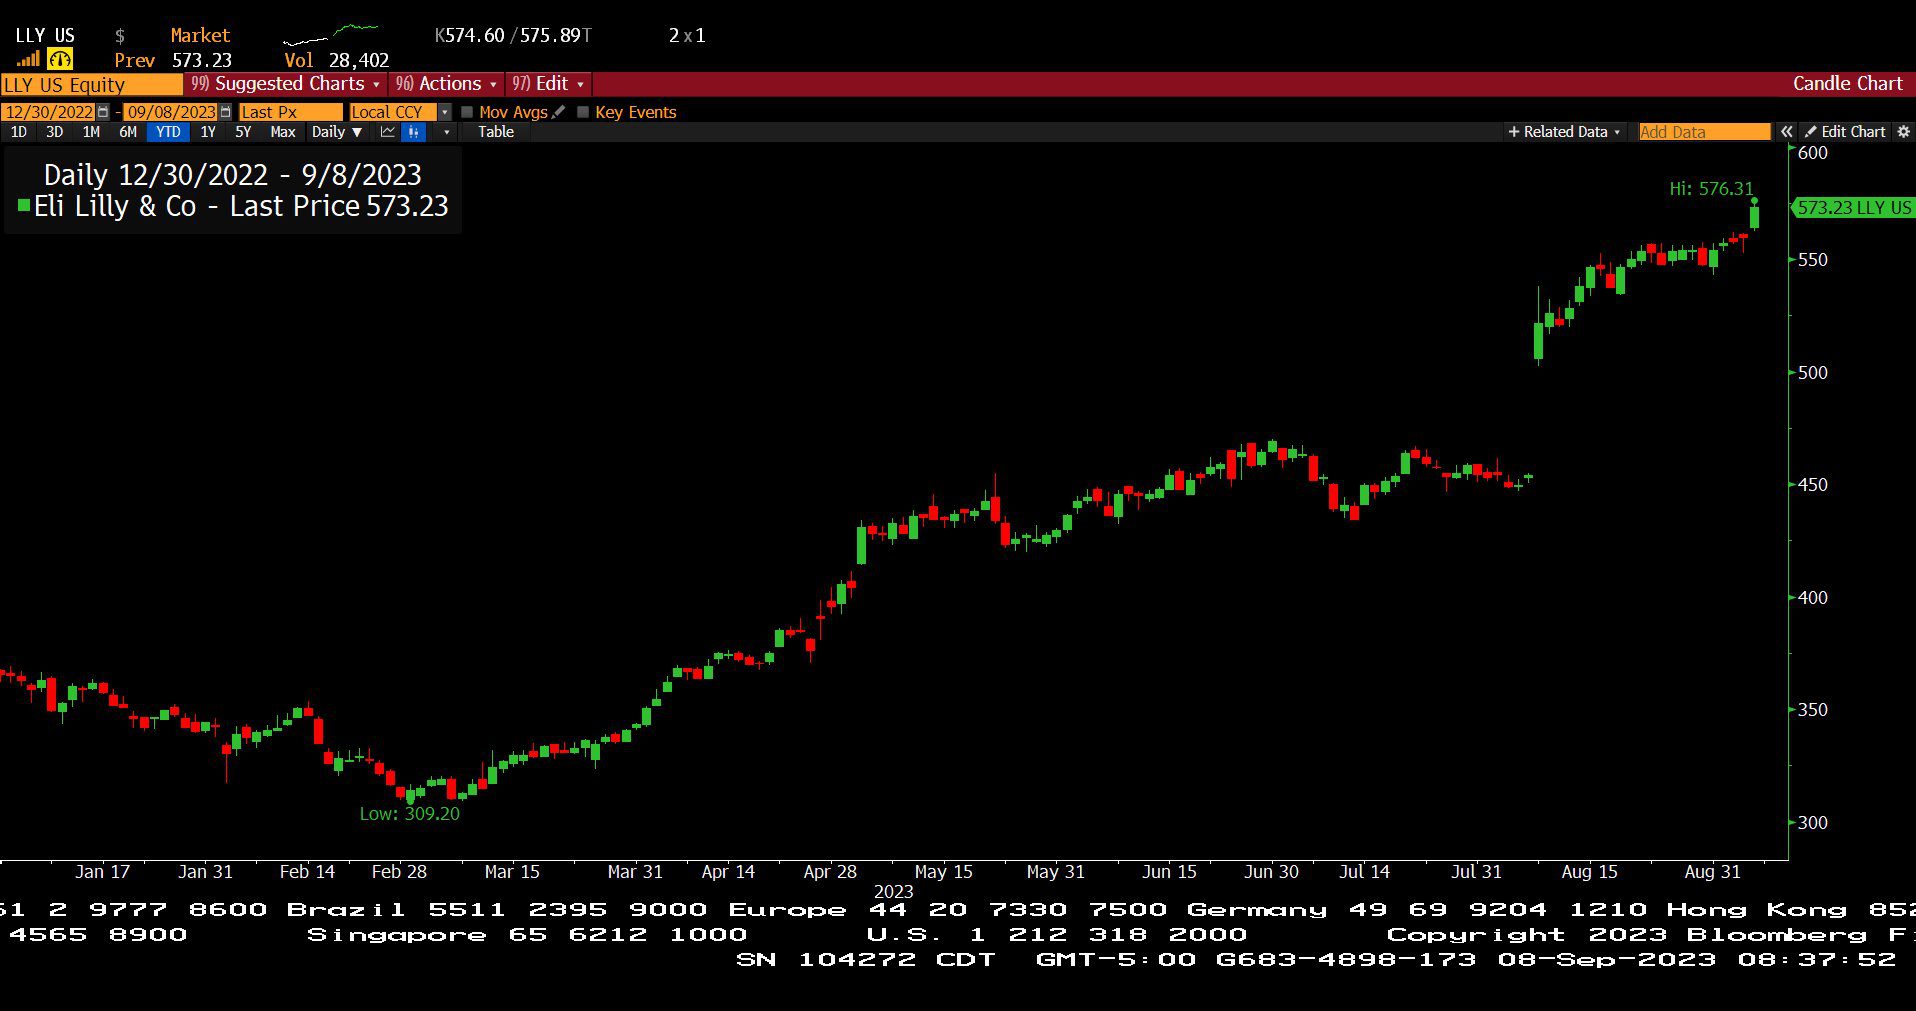1916x1011 pixels.
Task: Open calendar picker for end date 09/08/2023
Action: pyautogui.click(x=225, y=112)
